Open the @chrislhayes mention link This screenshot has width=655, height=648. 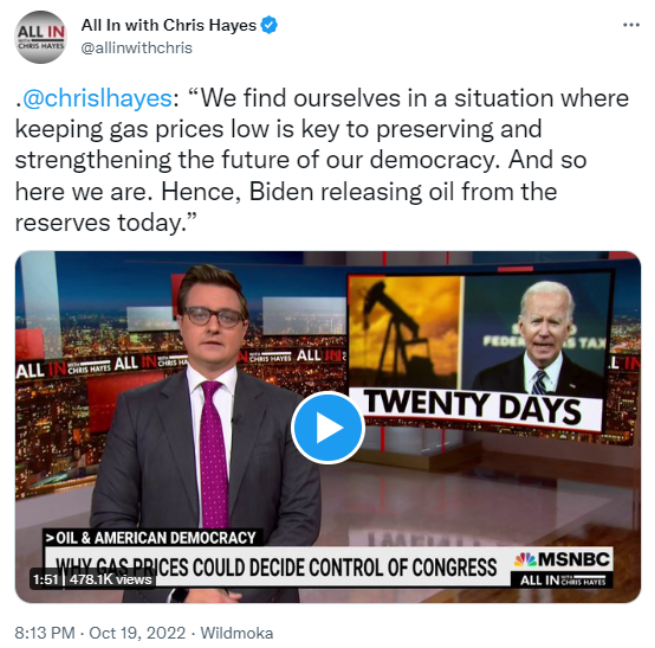97,99
